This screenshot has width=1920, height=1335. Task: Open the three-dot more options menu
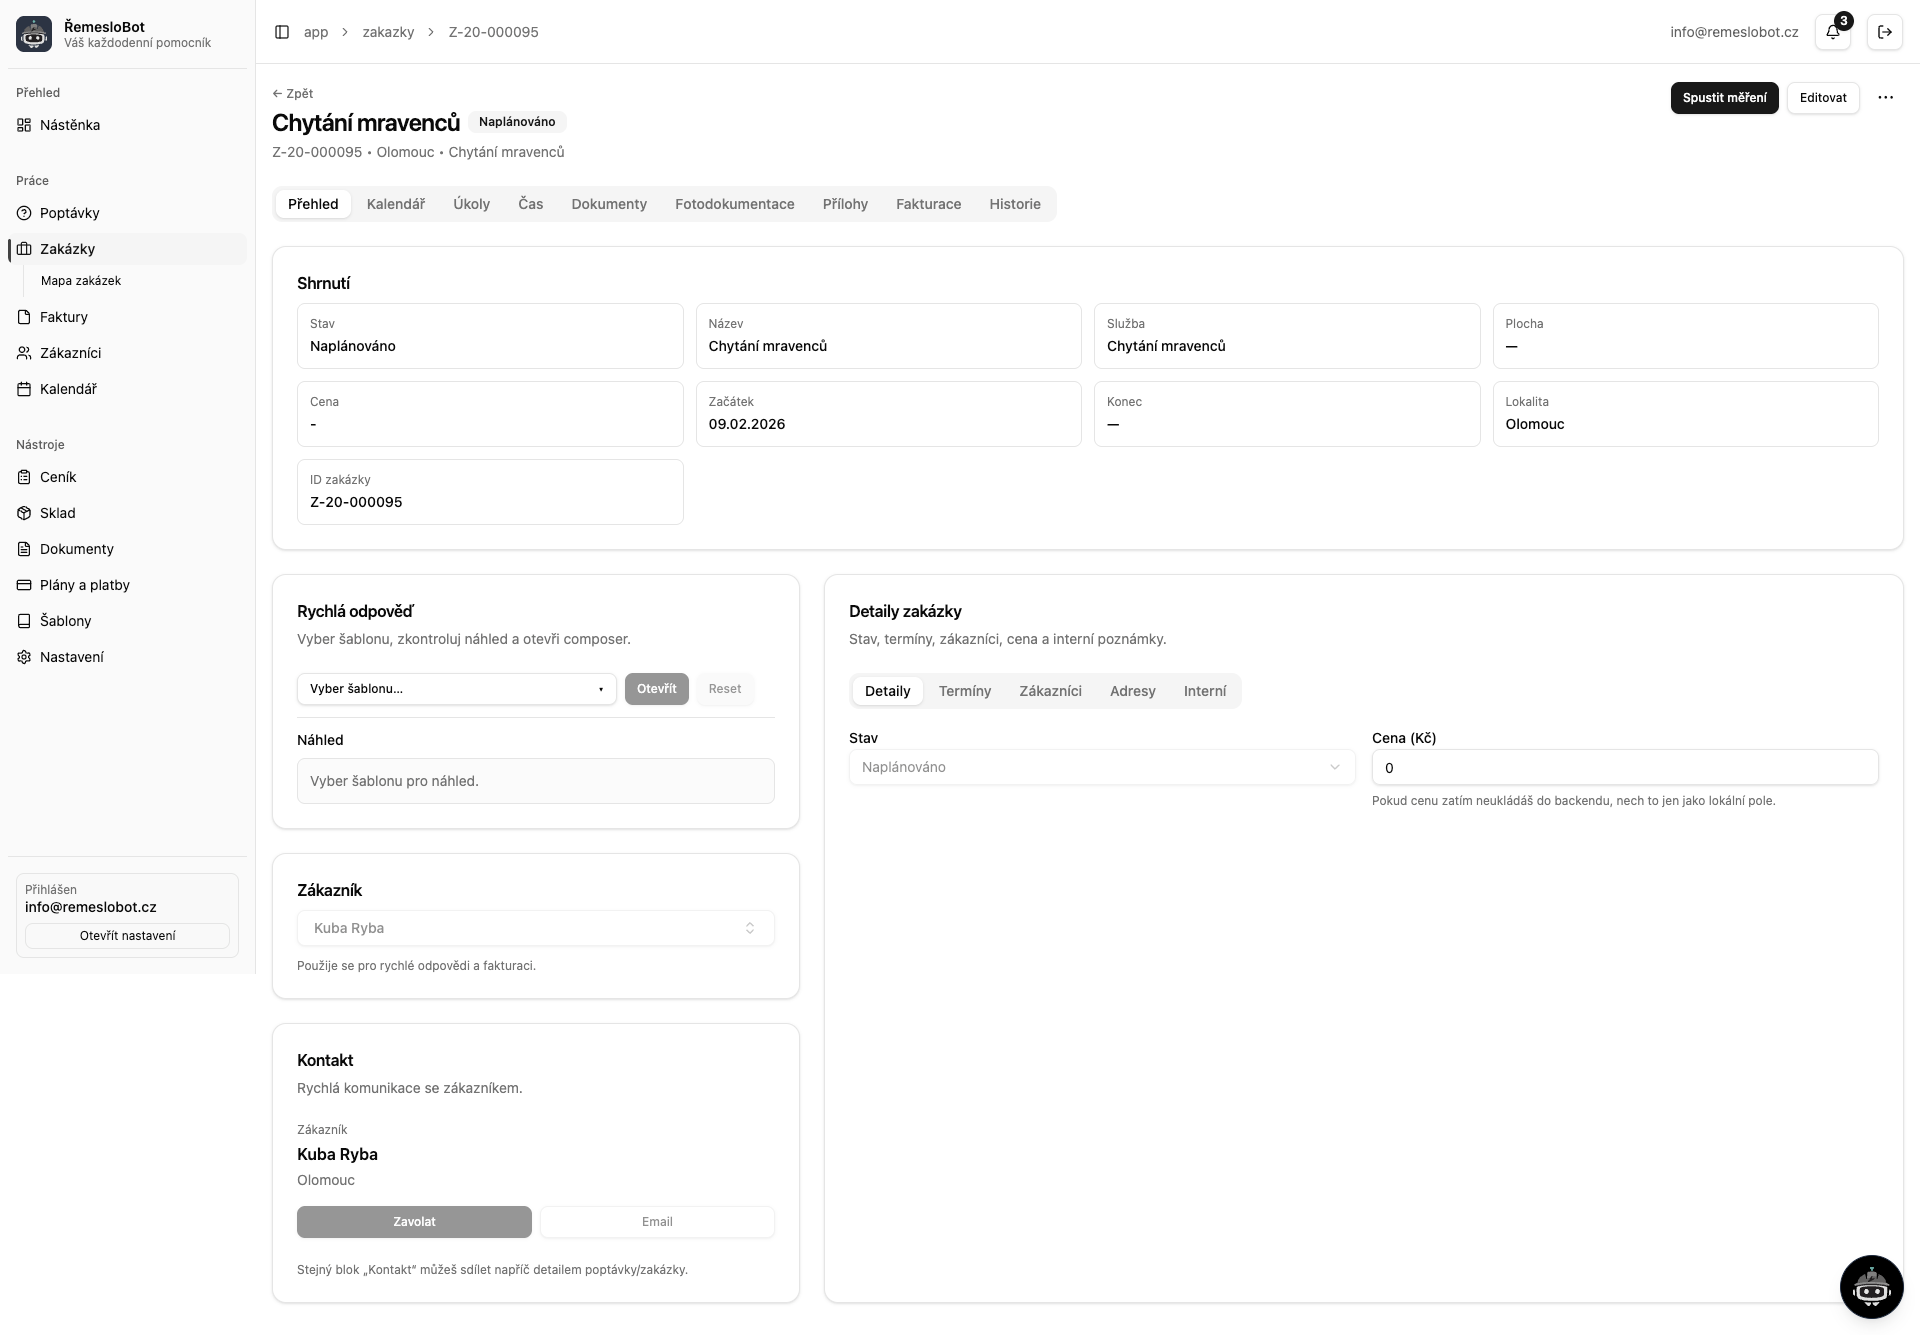[1885, 98]
